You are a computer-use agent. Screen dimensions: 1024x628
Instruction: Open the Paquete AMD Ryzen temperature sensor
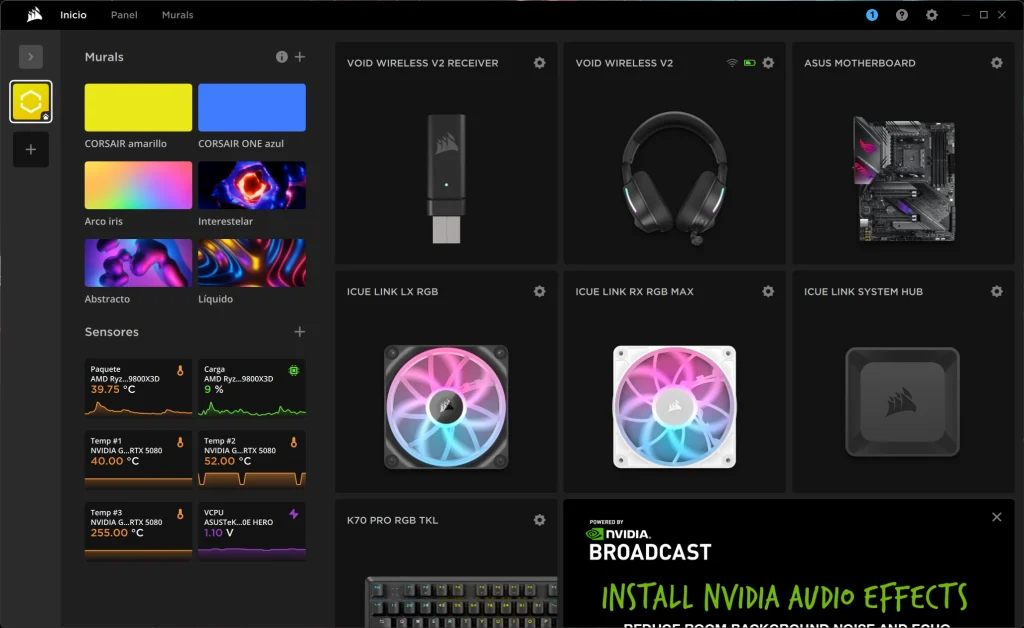coord(138,388)
